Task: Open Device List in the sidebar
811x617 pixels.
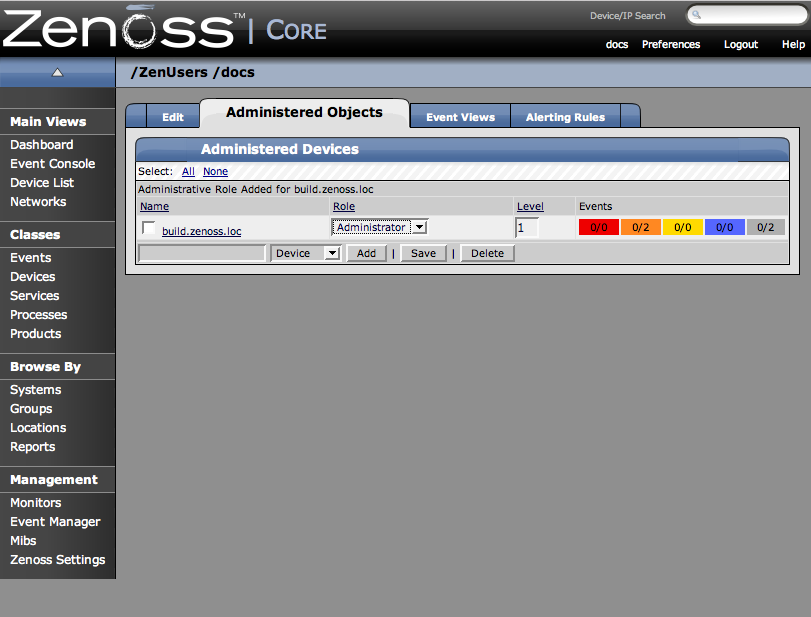Action: (42, 183)
